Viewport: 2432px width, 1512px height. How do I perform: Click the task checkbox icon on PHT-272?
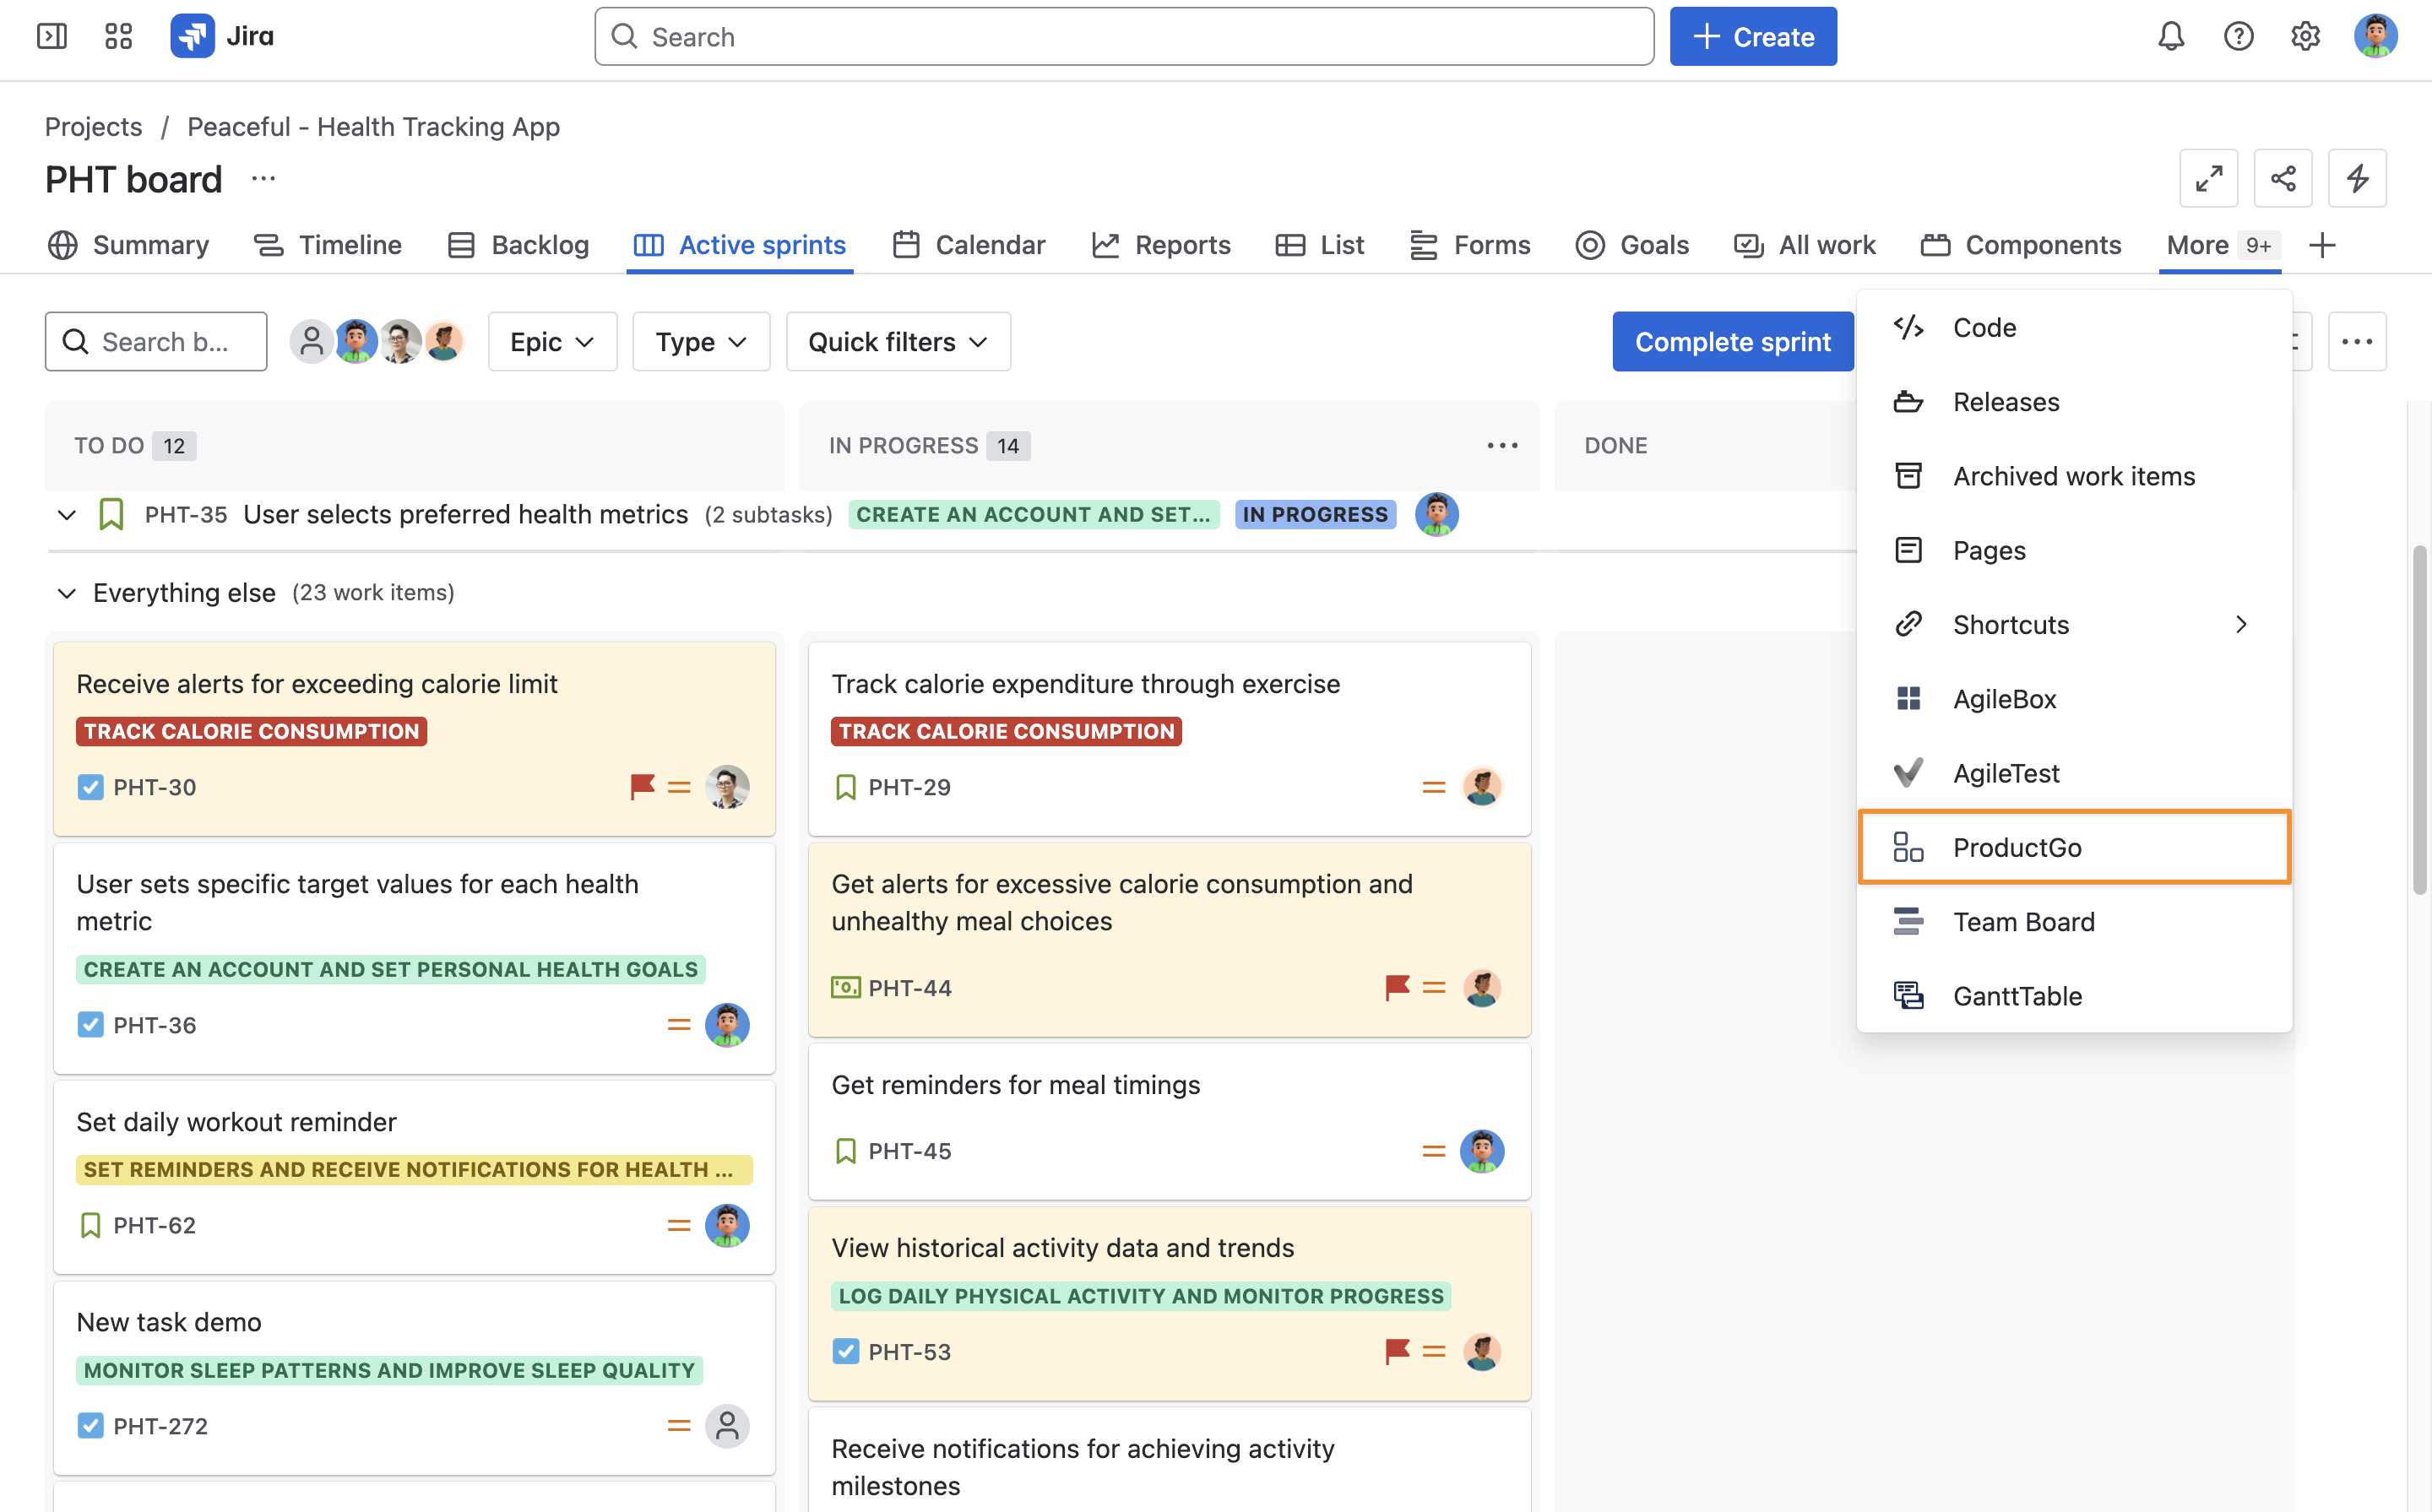coord(90,1426)
